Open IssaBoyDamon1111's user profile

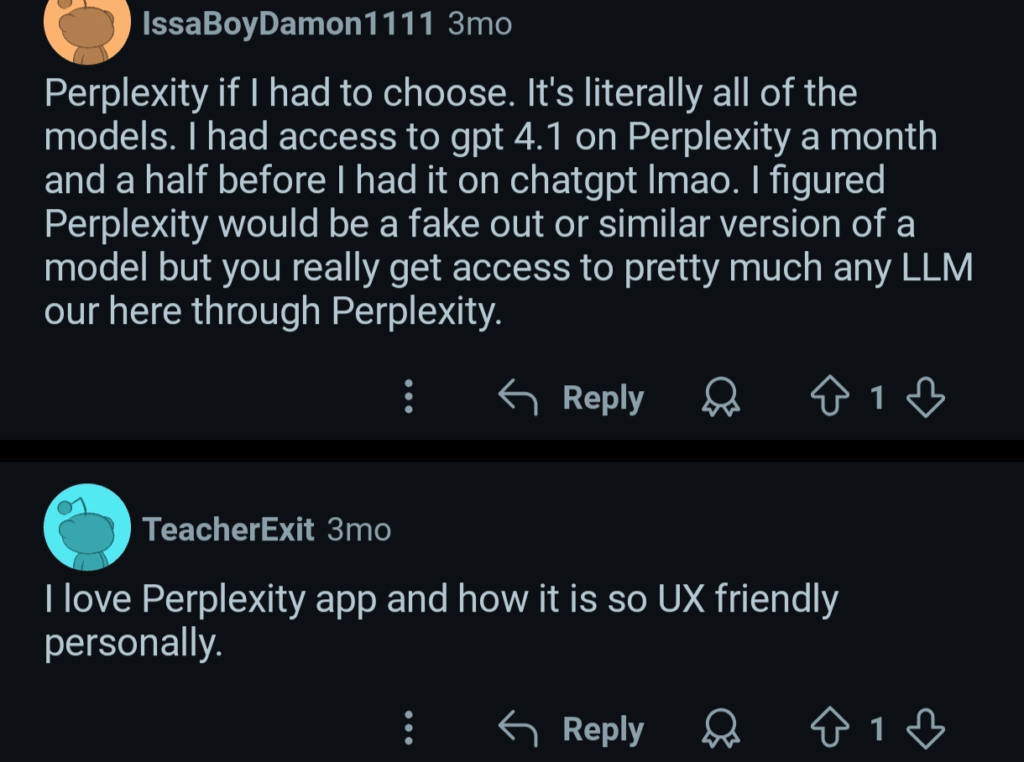(288, 24)
